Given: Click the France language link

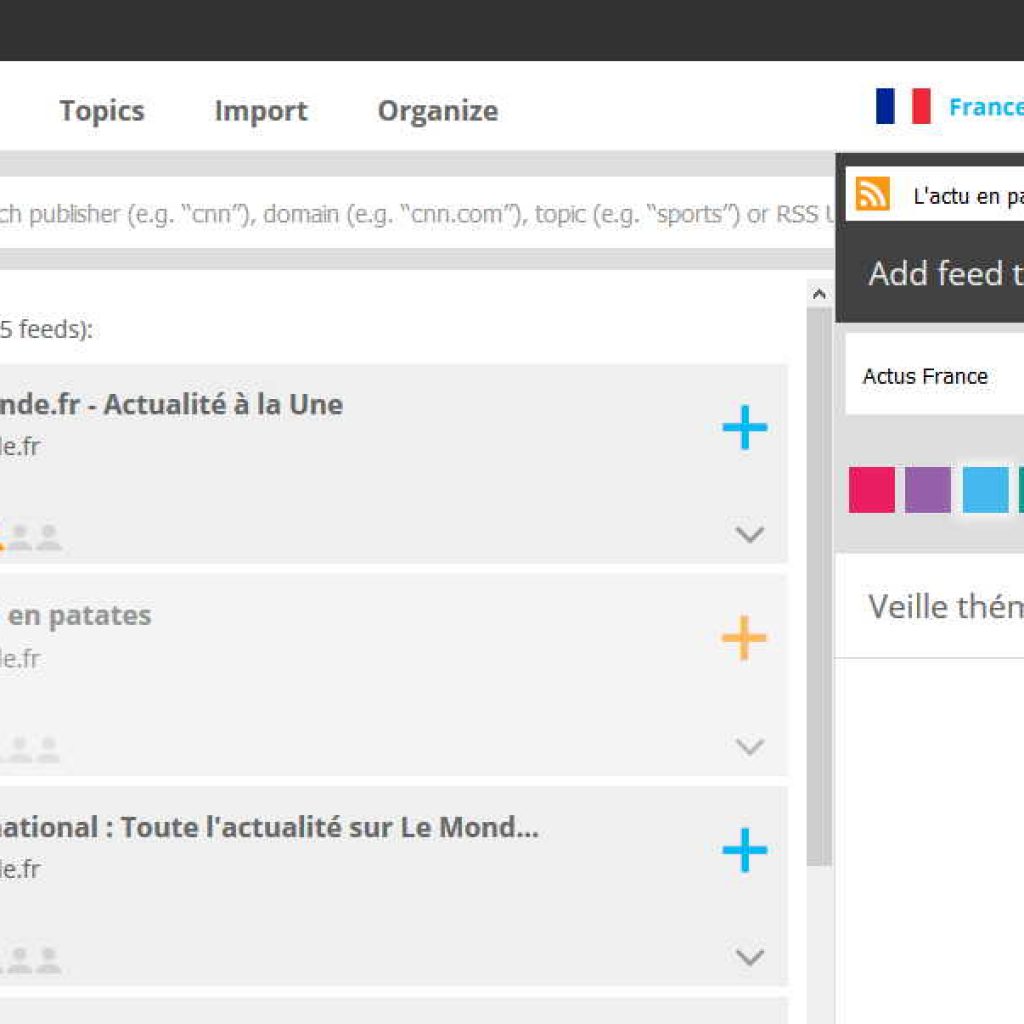Looking at the screenshot, I should coord(986,106).
